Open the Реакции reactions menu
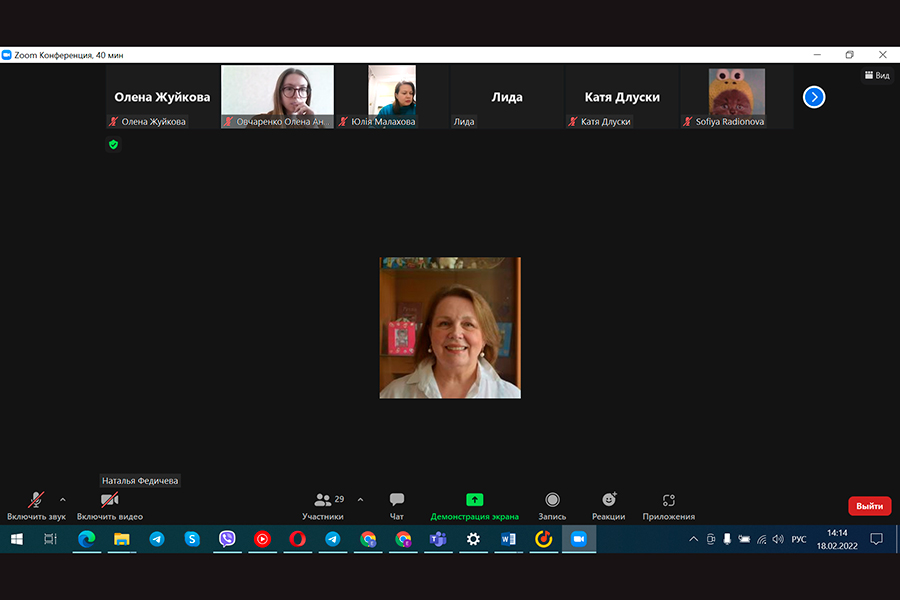This screenshot has height=600, width=900. coord(608,505)
